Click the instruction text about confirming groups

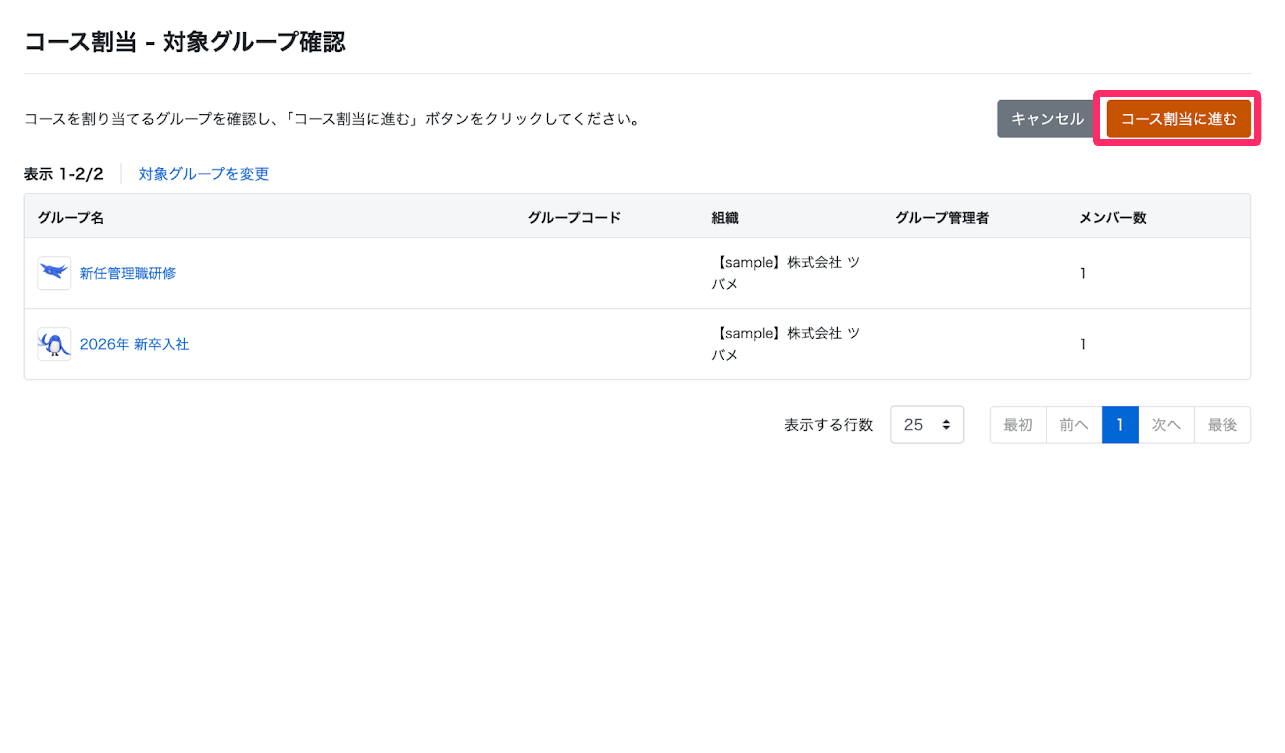[332, 119]
